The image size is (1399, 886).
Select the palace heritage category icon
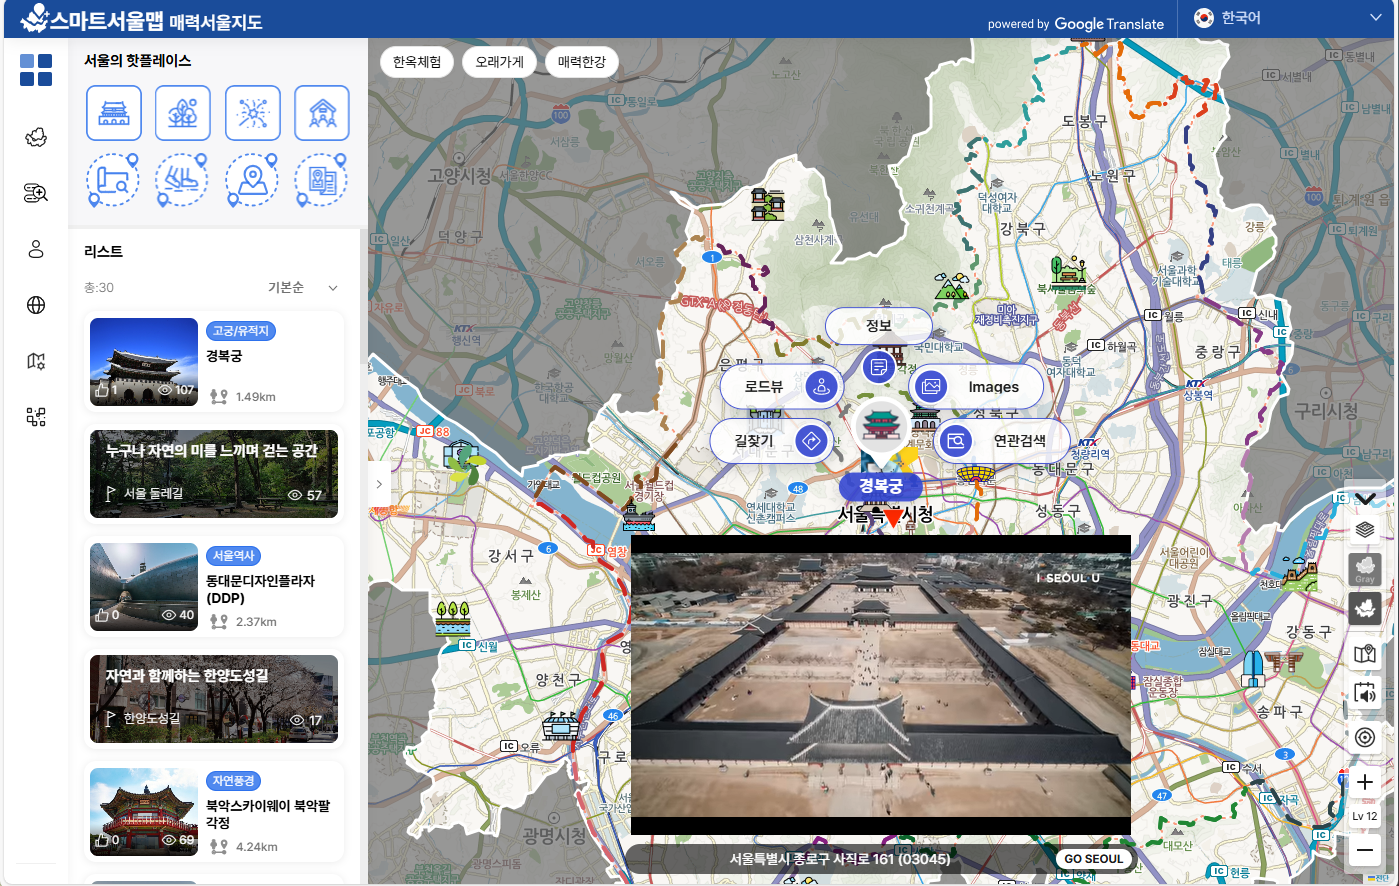(x=114, y=113)
